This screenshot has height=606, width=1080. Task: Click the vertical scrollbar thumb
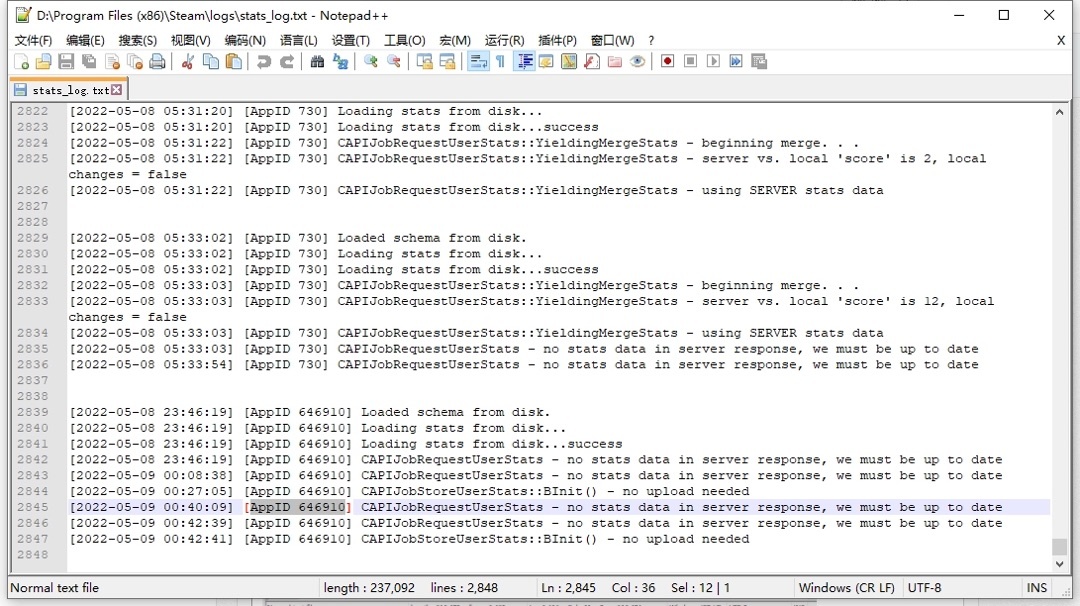pos(1059,547)
